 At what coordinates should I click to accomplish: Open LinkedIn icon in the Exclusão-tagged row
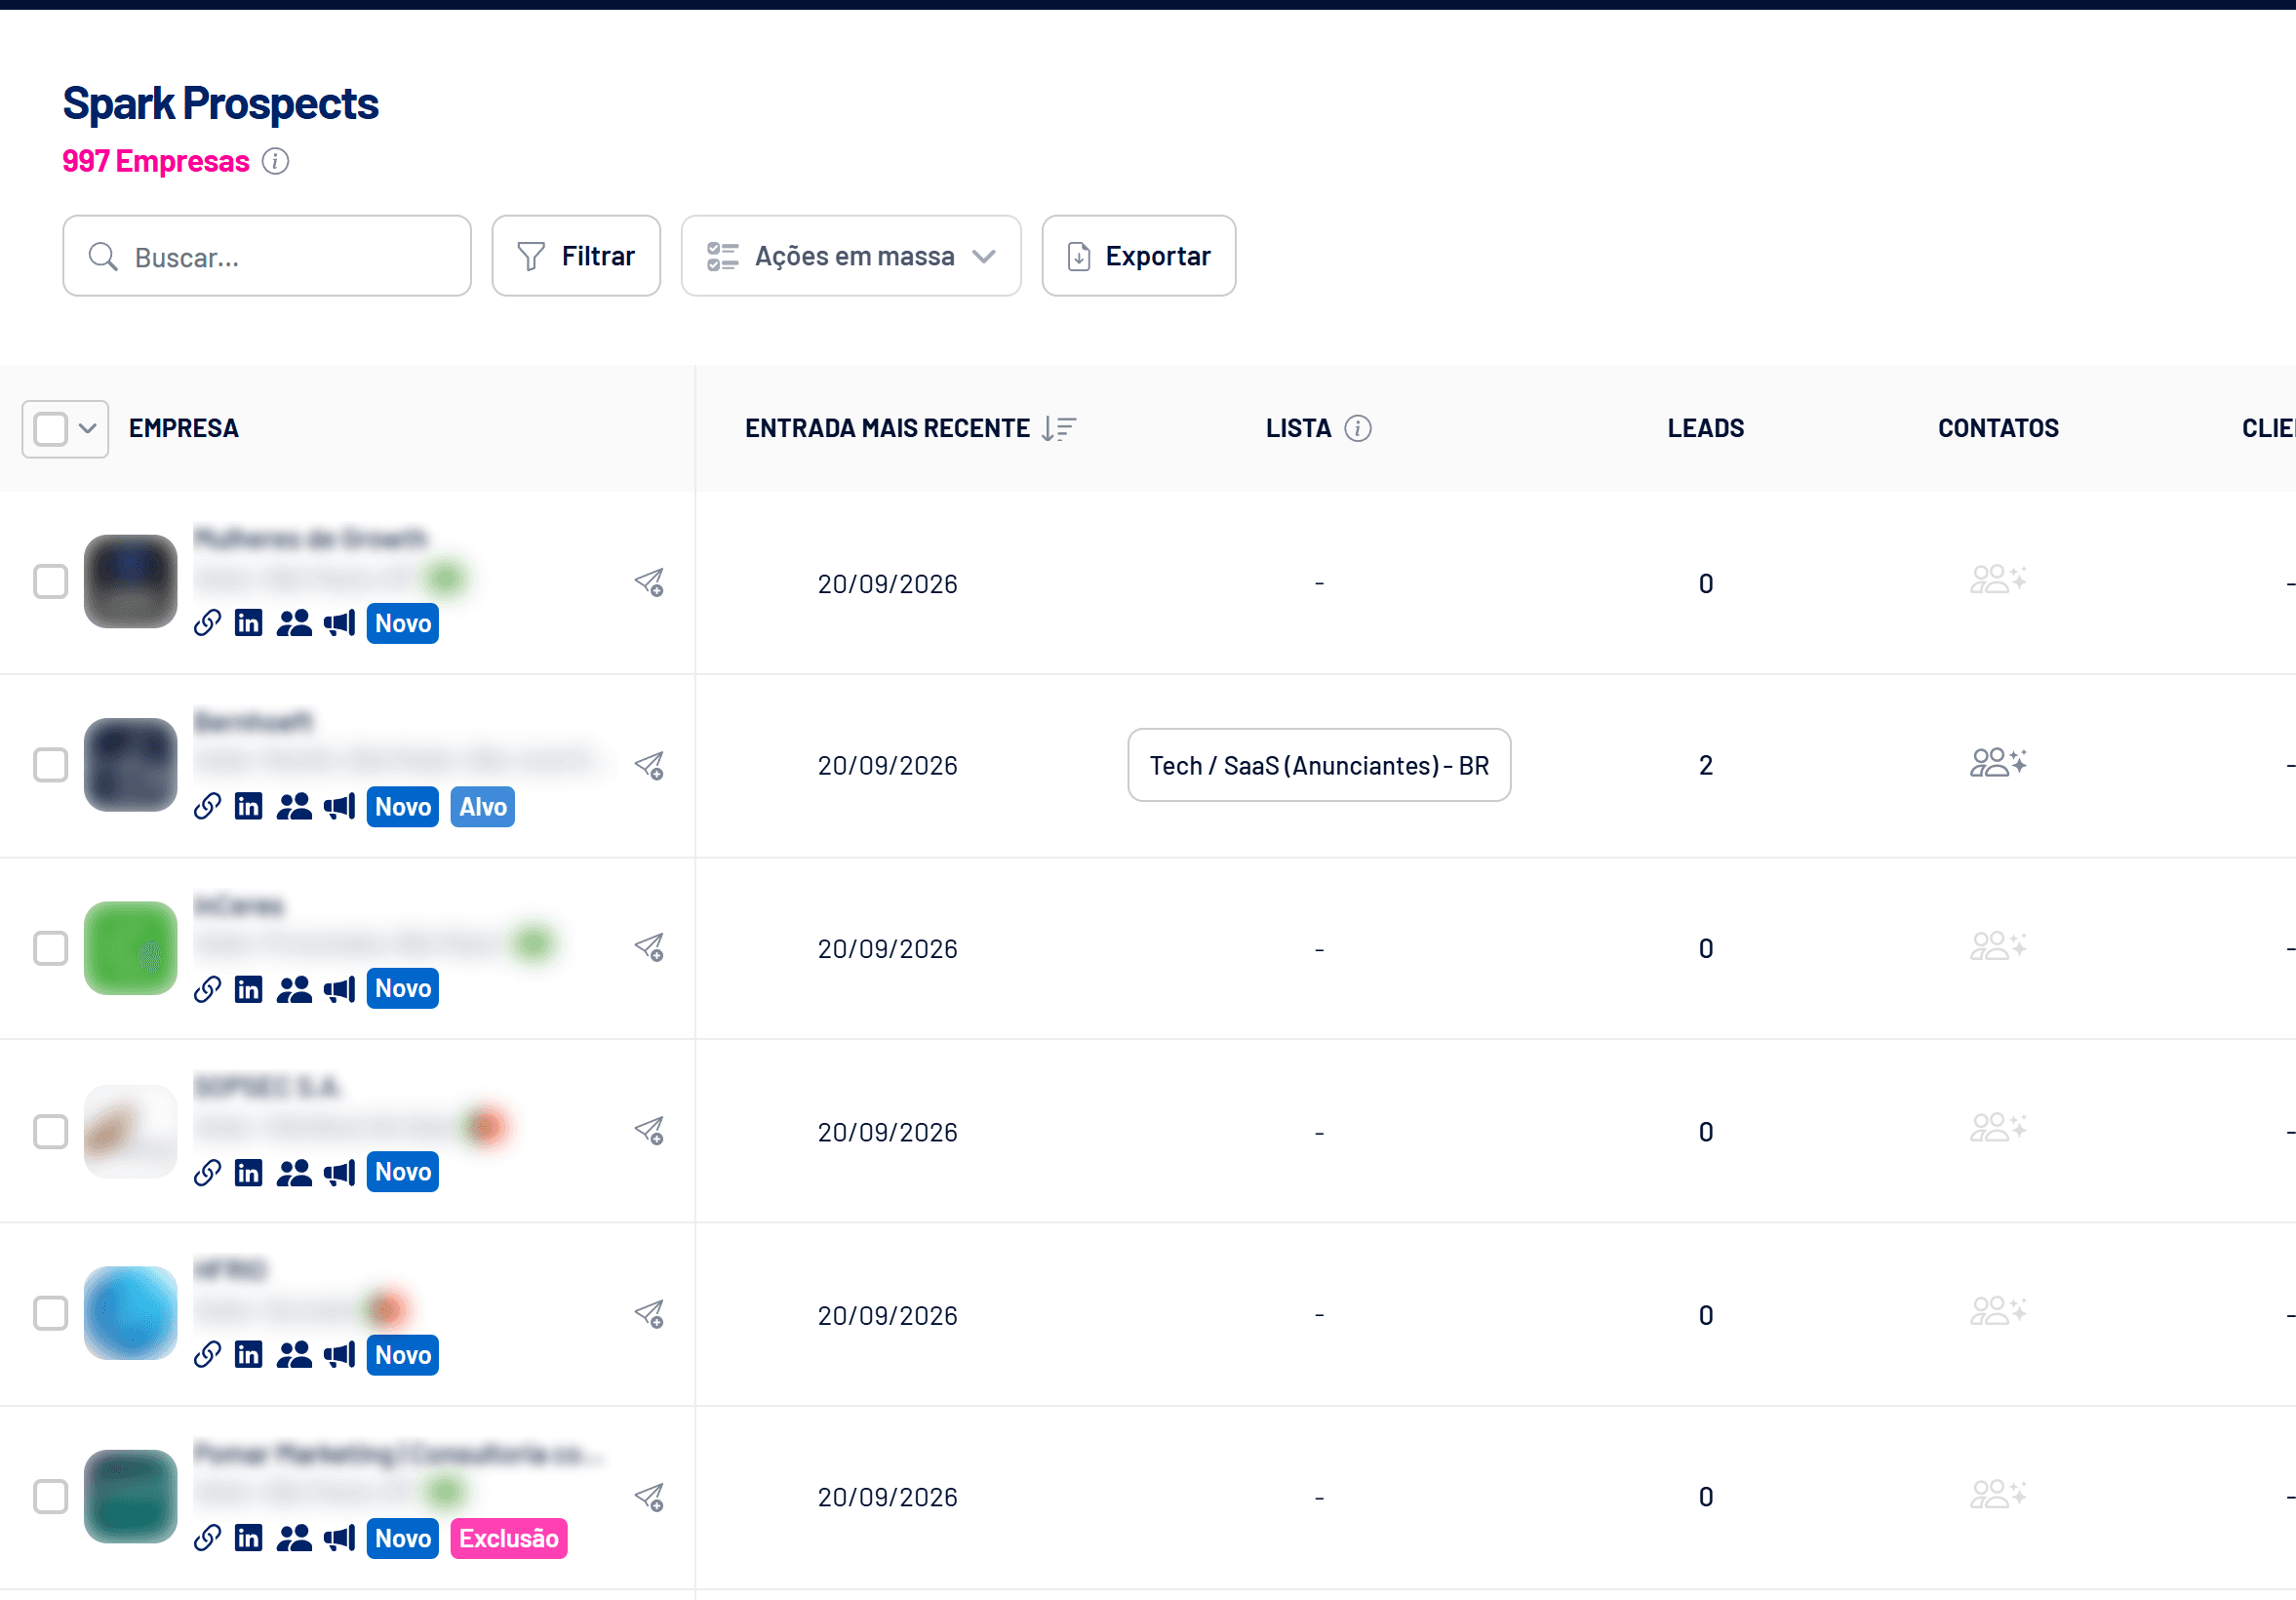248,1538
